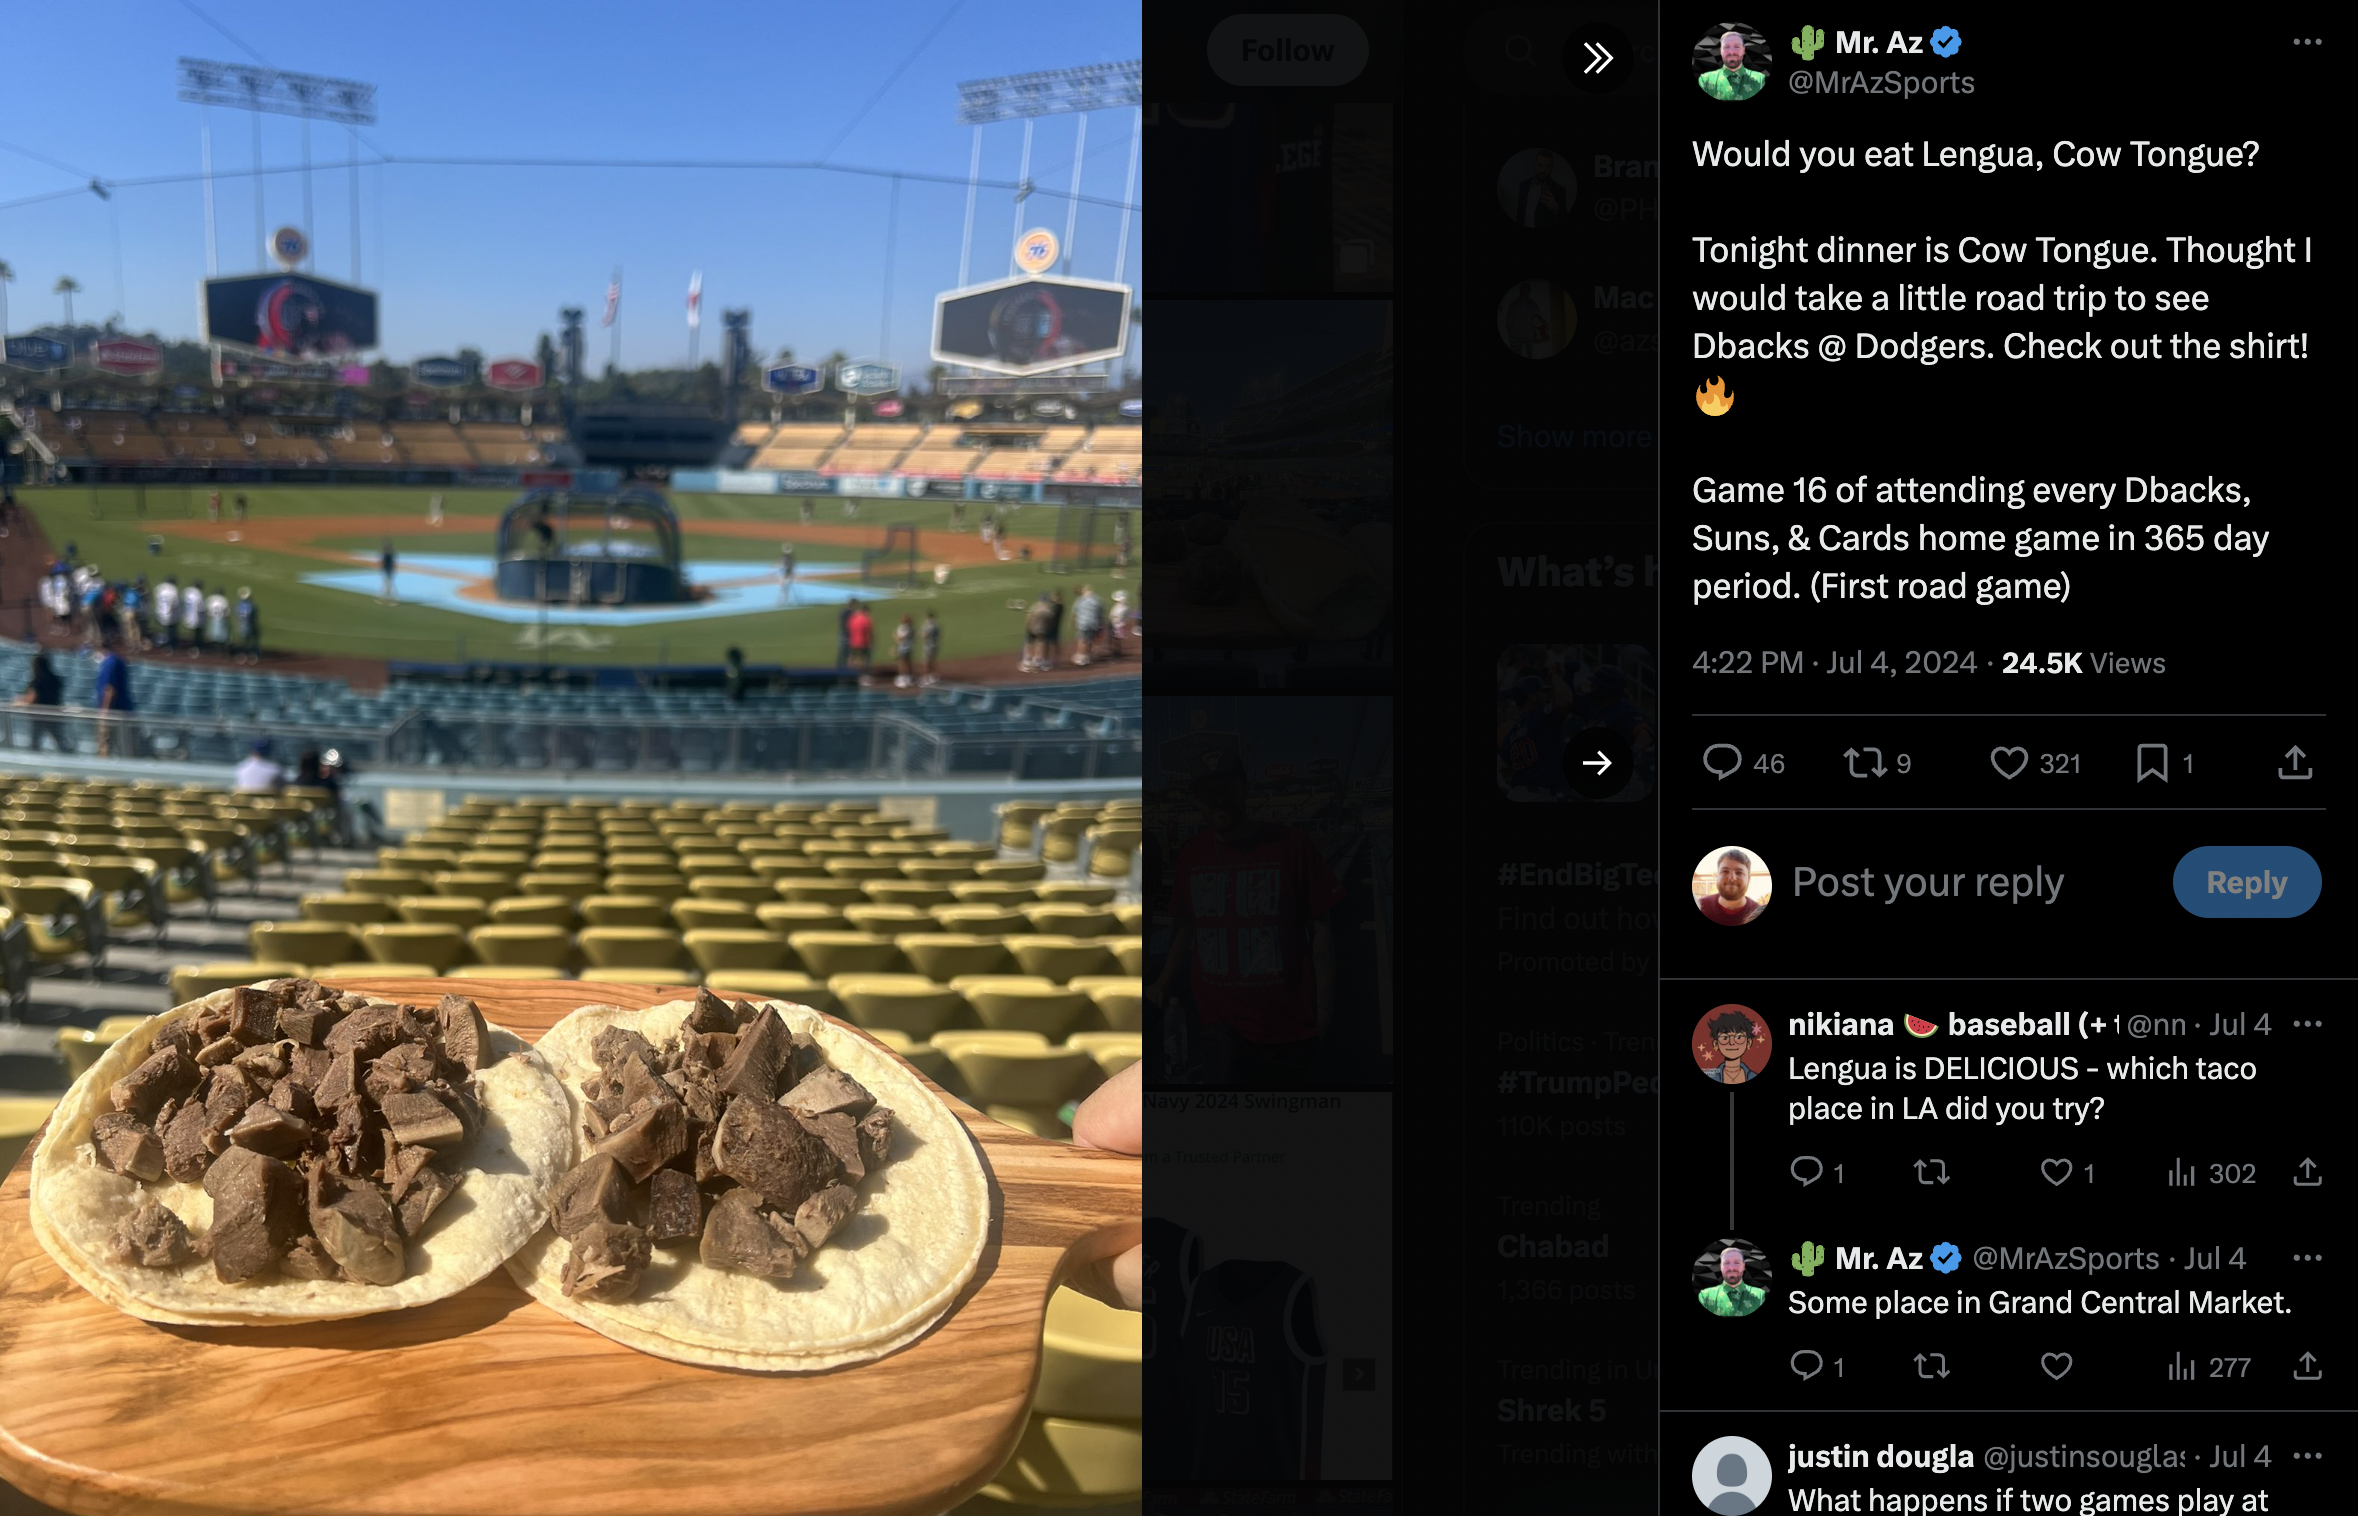2358x1516 pixels.
Task: Share the main post via share icon
Action: tap(2294, 763)
